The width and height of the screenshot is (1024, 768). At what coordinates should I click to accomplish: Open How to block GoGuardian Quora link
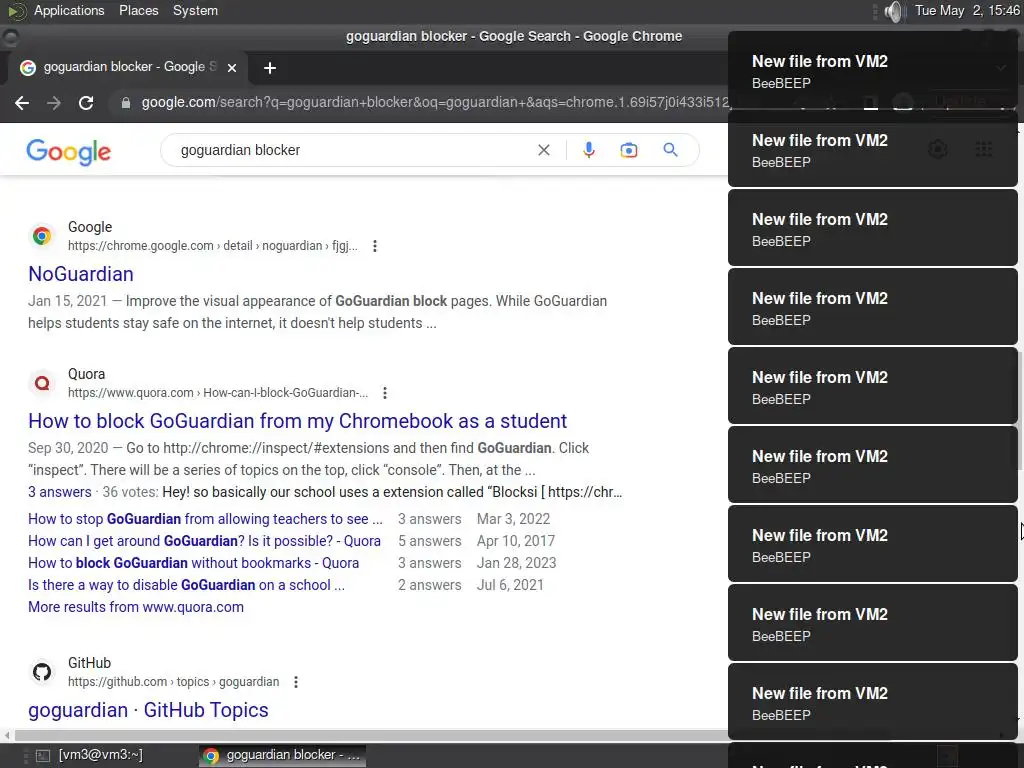(x=297, y=421)
